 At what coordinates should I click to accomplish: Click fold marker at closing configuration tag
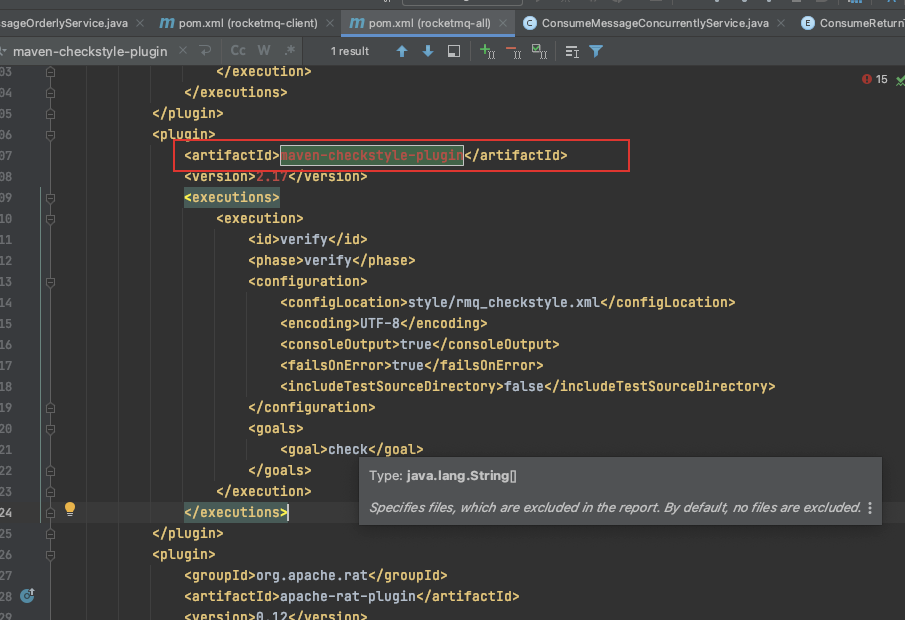[x=50, y=408]
